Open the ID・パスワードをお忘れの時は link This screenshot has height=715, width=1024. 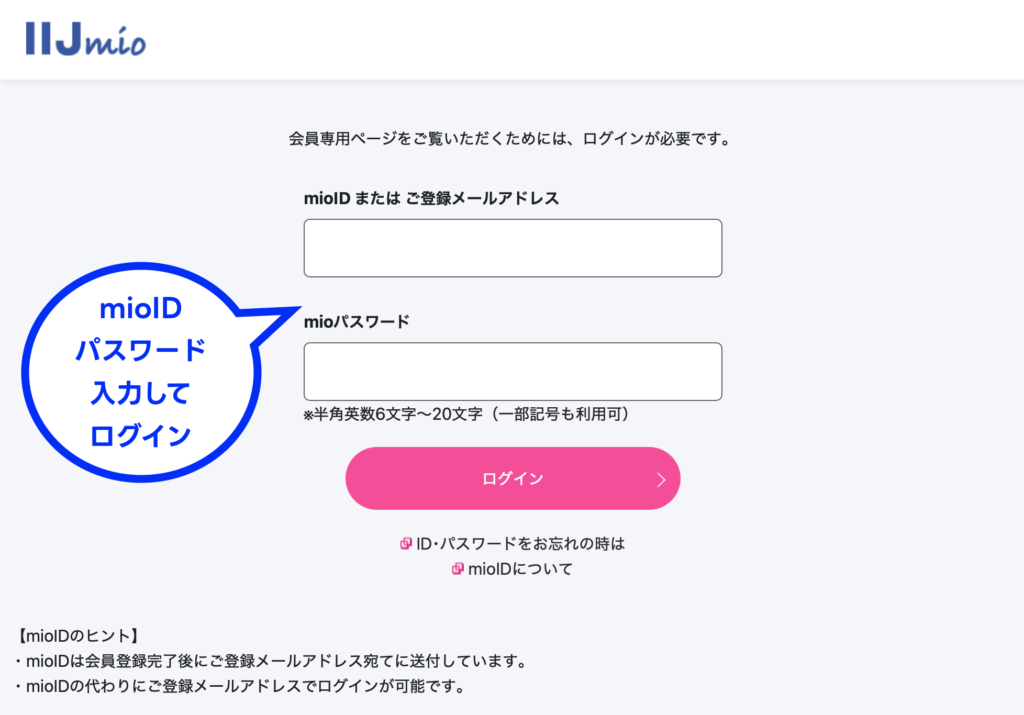(520, 544)
